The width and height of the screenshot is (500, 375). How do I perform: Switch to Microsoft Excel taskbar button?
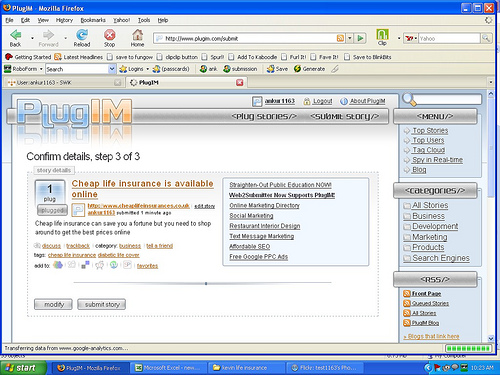[168, 368]
